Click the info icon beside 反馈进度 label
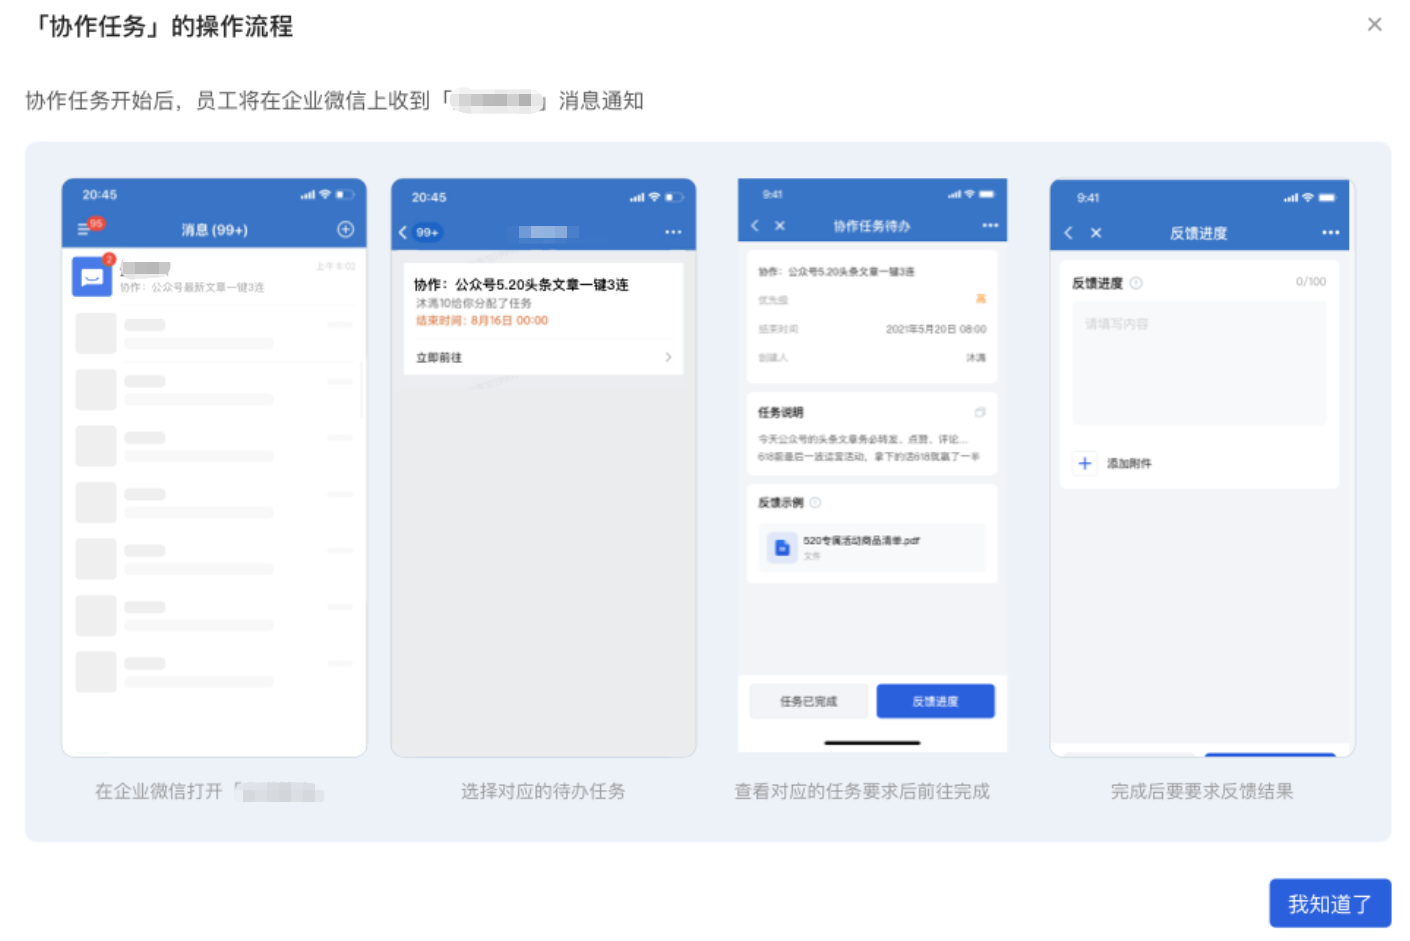Viewport: 1410px width, 941px height. click(1136, 283)
